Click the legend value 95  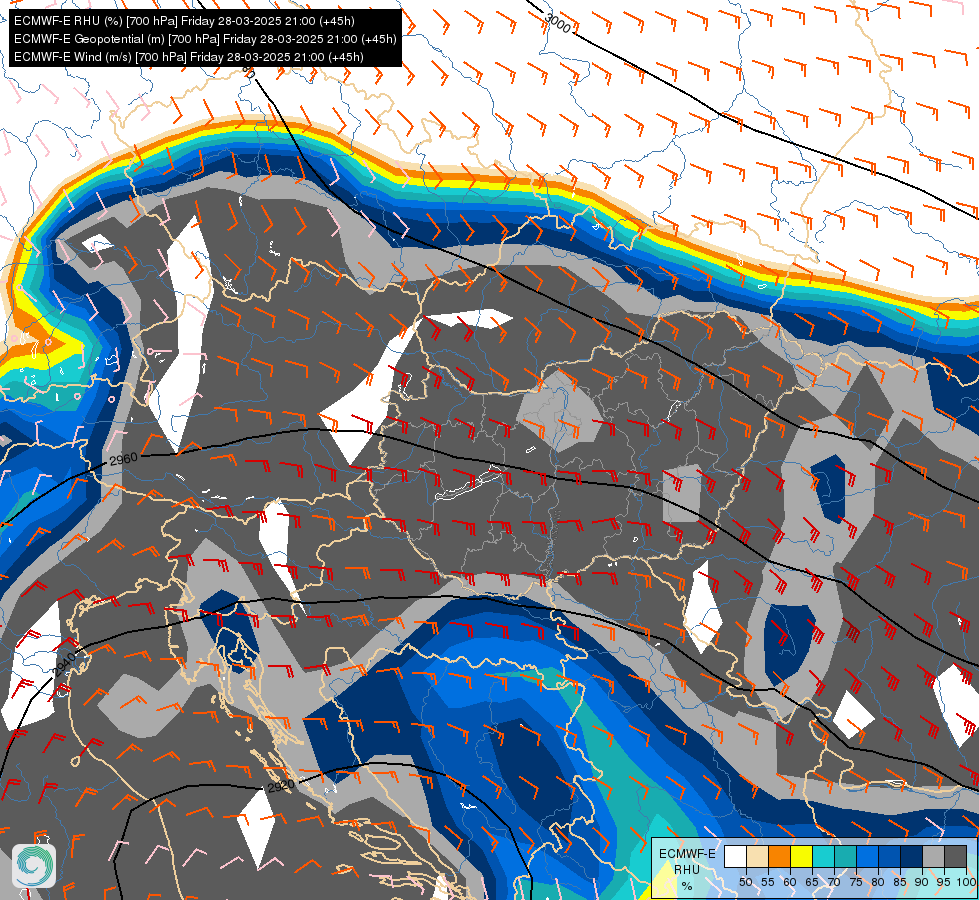point(943,883)
